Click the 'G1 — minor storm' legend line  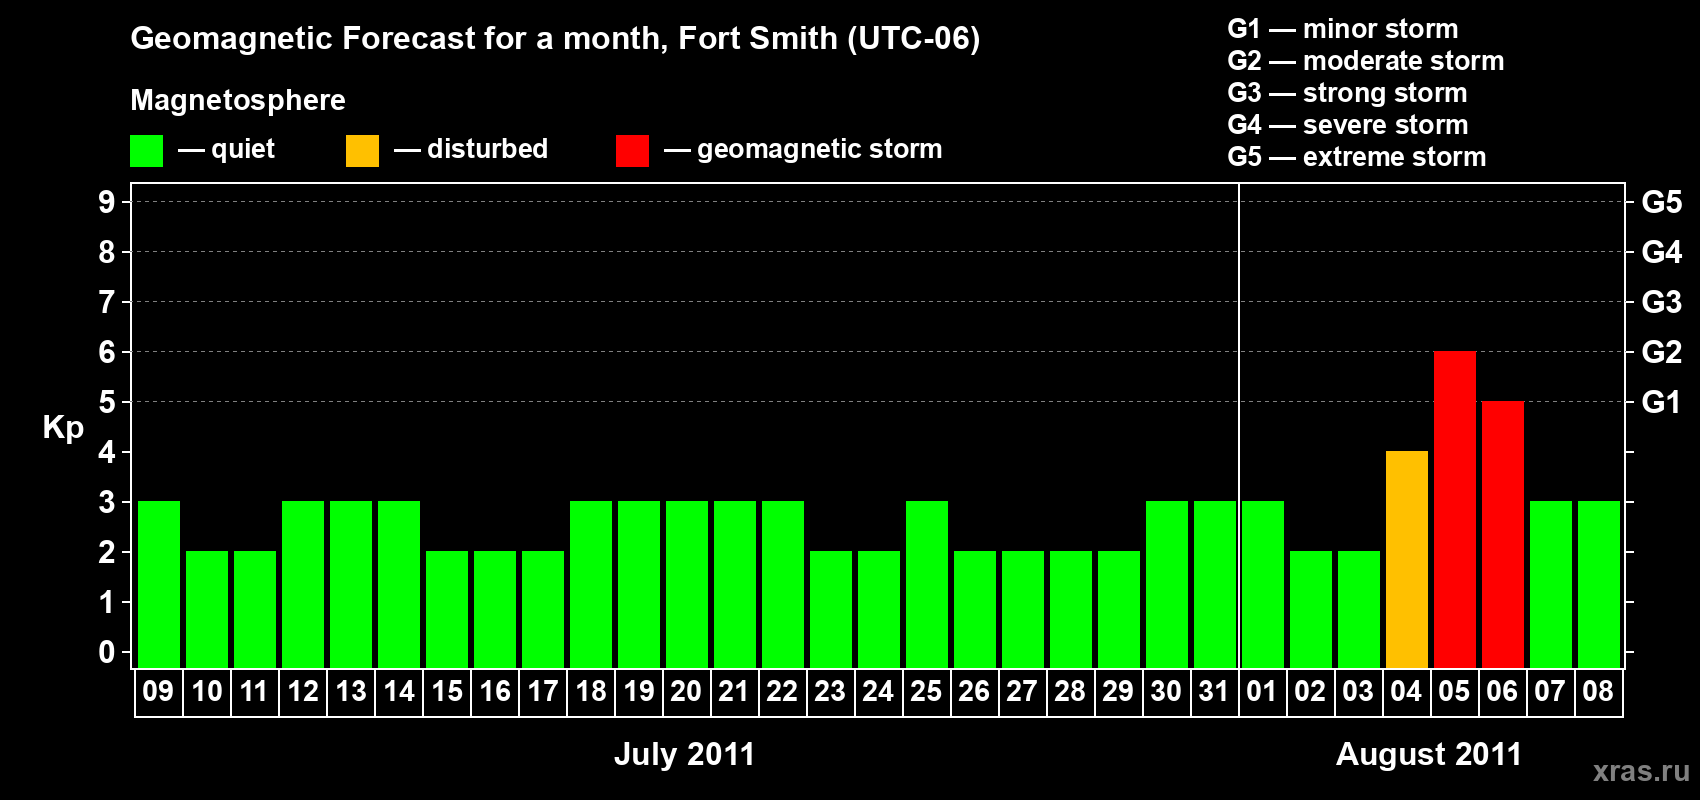[x=1342, y=29]
